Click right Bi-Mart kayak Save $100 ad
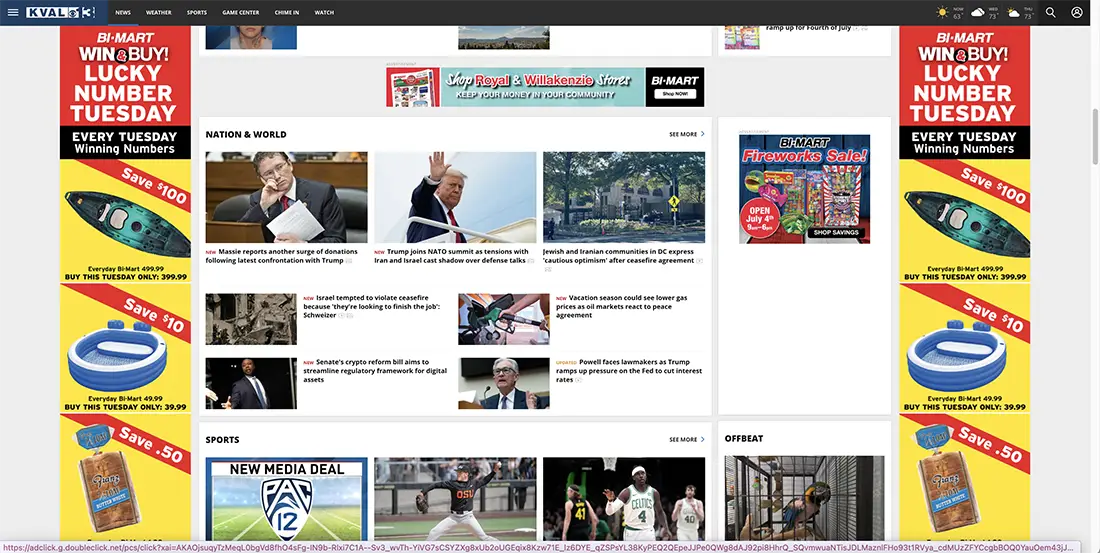1100x553 pixels. pos(964,221)
